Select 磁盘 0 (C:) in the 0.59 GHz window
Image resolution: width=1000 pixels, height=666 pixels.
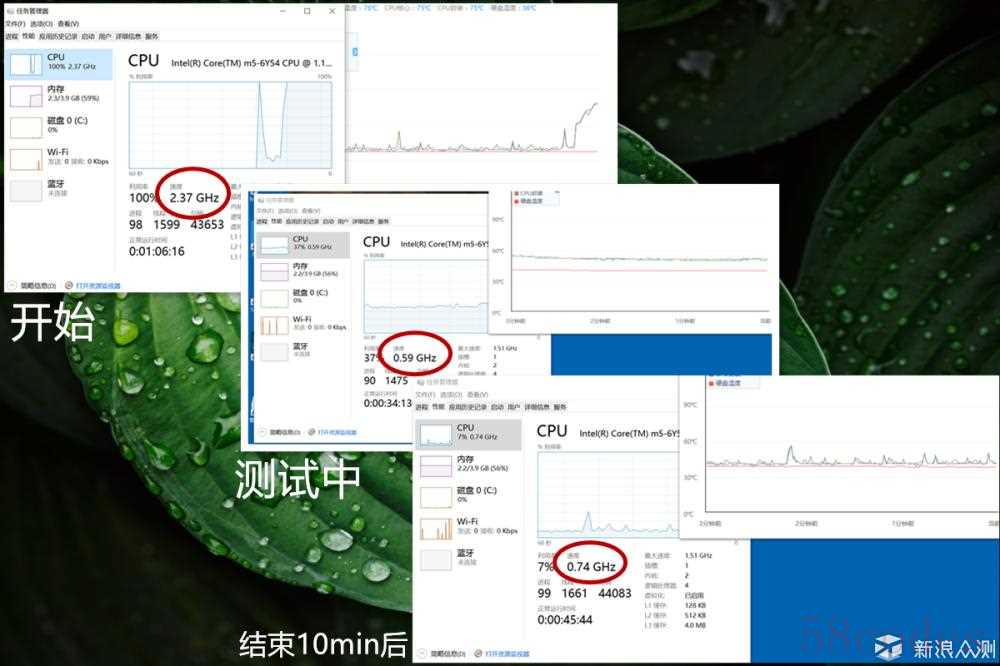[304, 297]
